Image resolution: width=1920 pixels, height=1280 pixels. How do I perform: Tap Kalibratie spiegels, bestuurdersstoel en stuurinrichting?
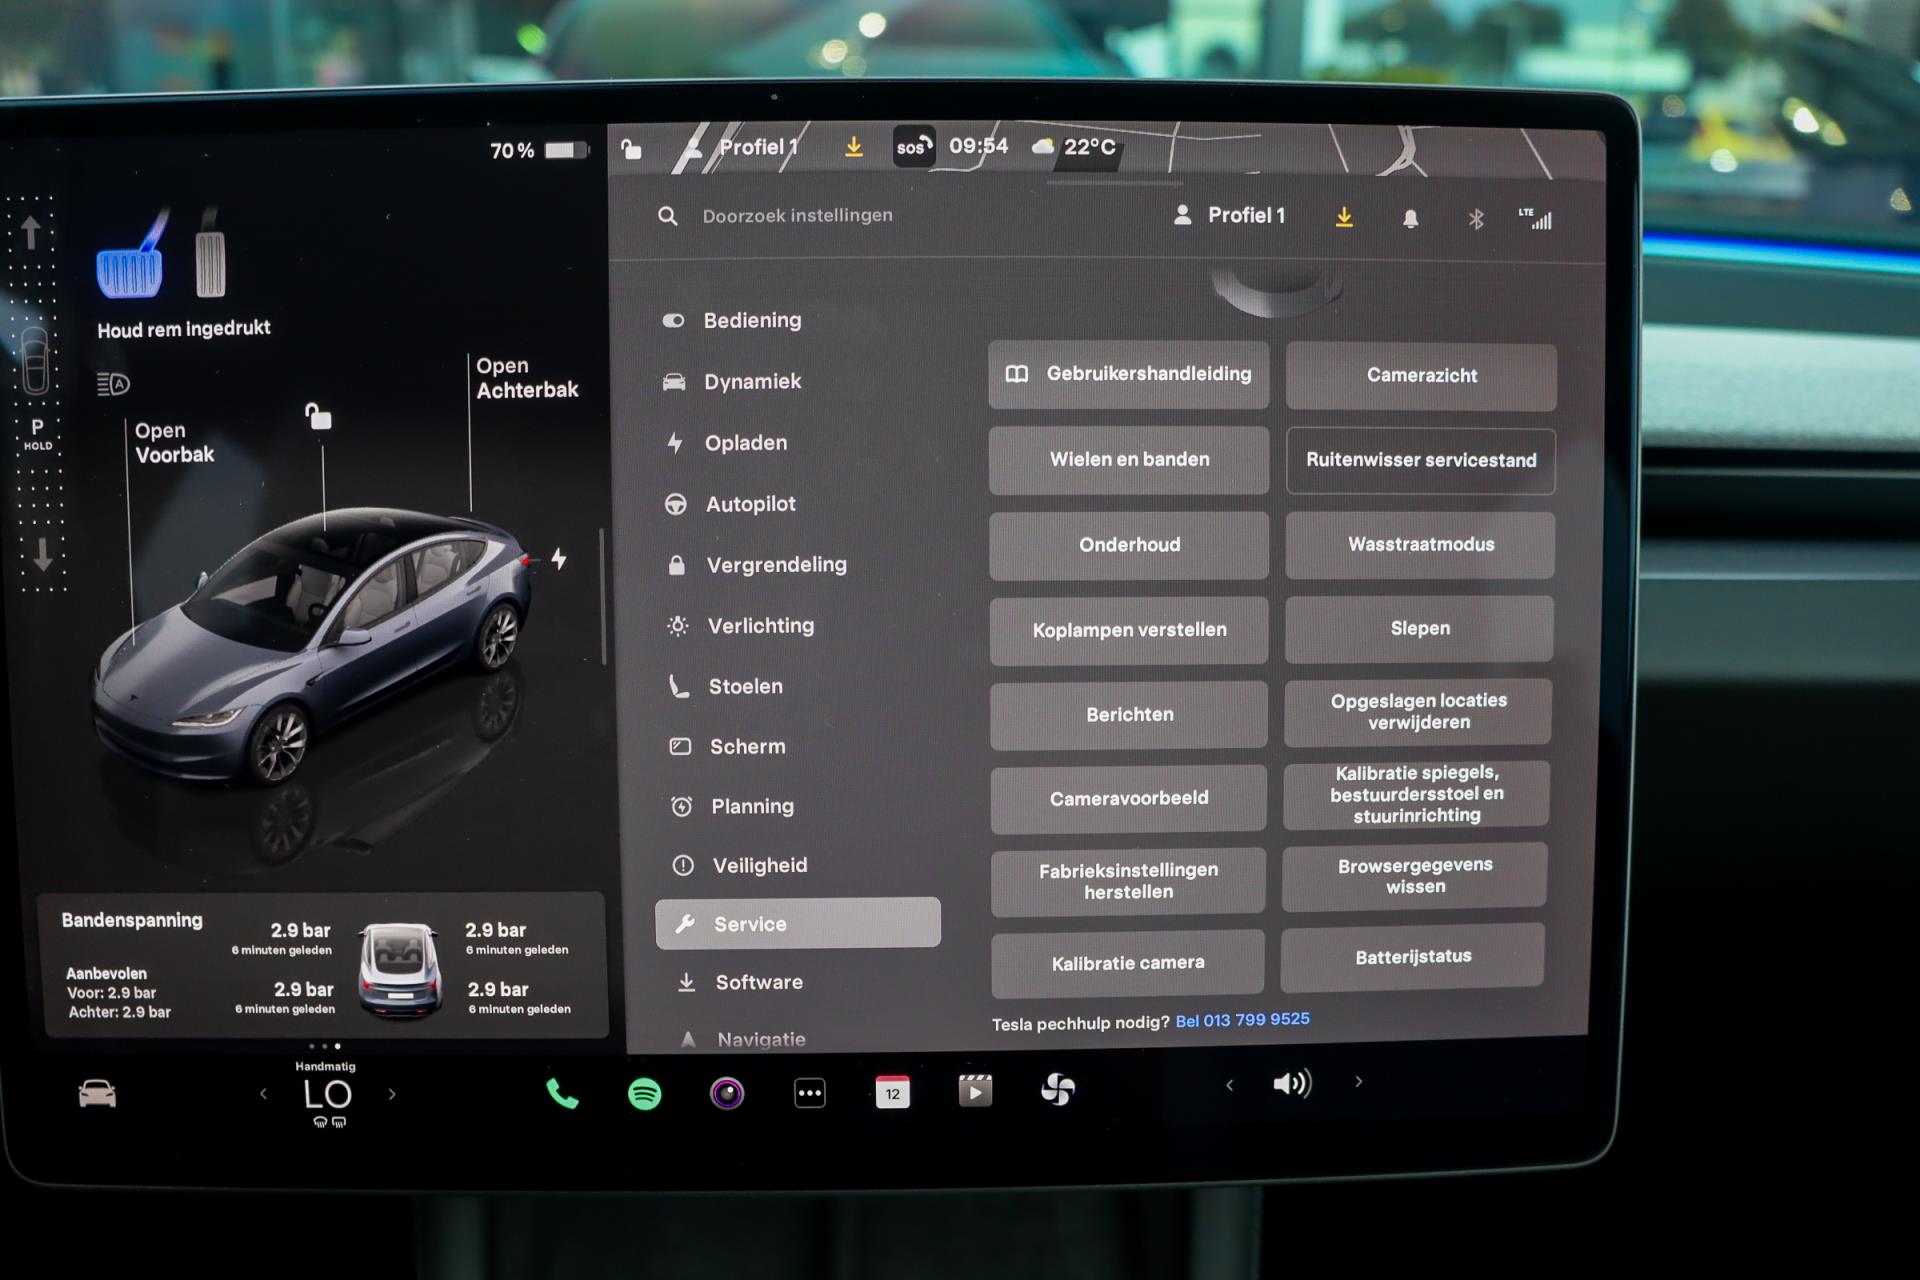tap(1416, 794)
